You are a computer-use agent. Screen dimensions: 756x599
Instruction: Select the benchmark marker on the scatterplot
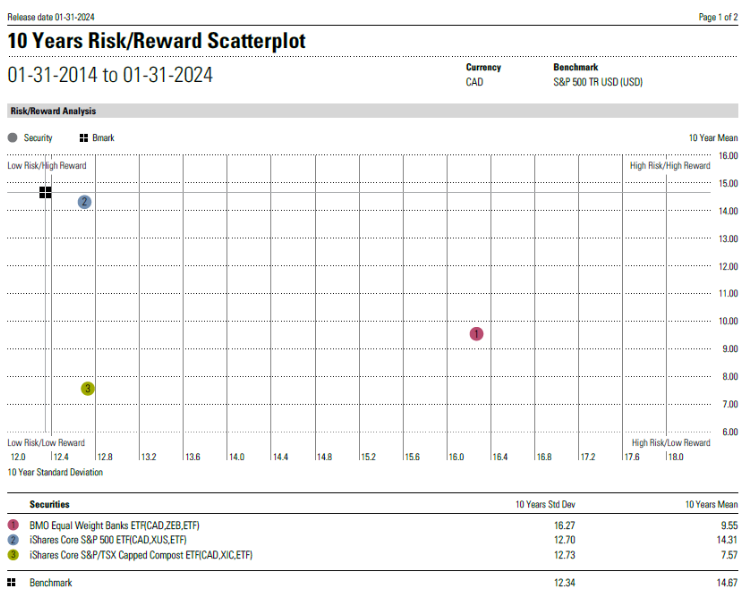[x=45, y=192]
